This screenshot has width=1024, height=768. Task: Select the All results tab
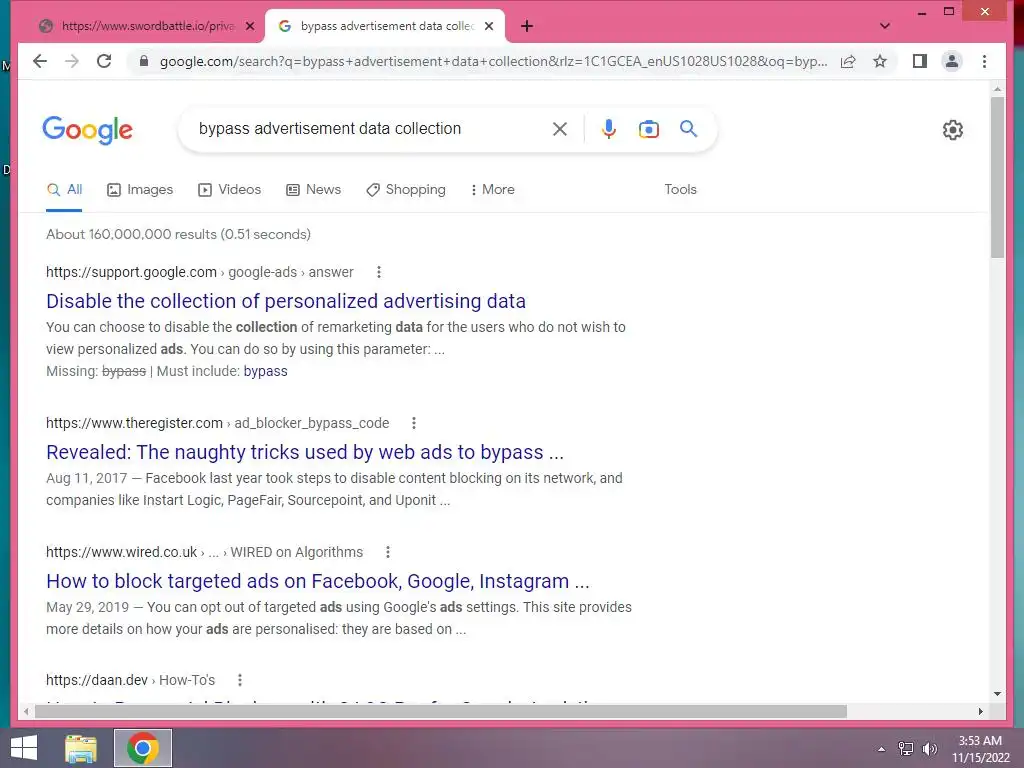point(64,189)
